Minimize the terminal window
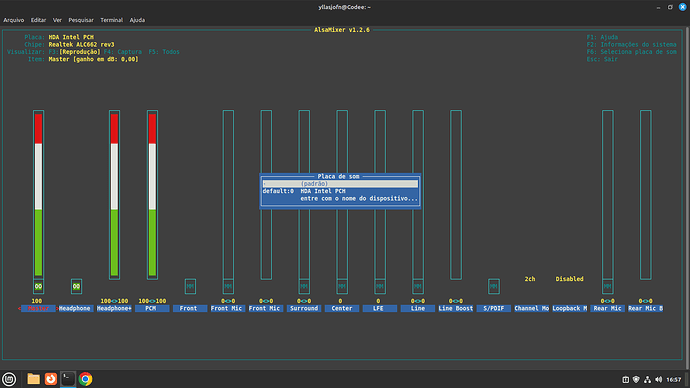 (658, 7)
